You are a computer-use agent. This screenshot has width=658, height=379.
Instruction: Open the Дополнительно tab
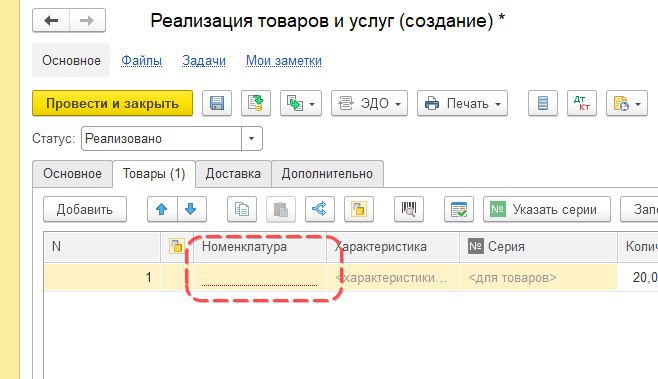(327, 174)
